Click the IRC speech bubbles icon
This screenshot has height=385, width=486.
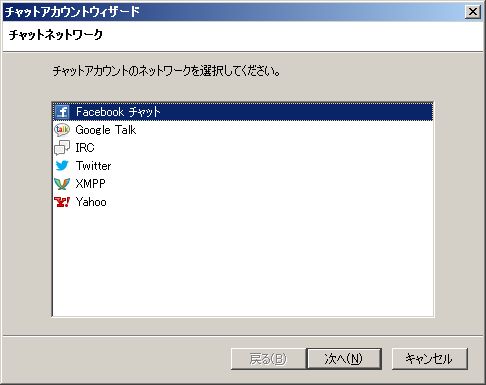(x=62, y=148)
